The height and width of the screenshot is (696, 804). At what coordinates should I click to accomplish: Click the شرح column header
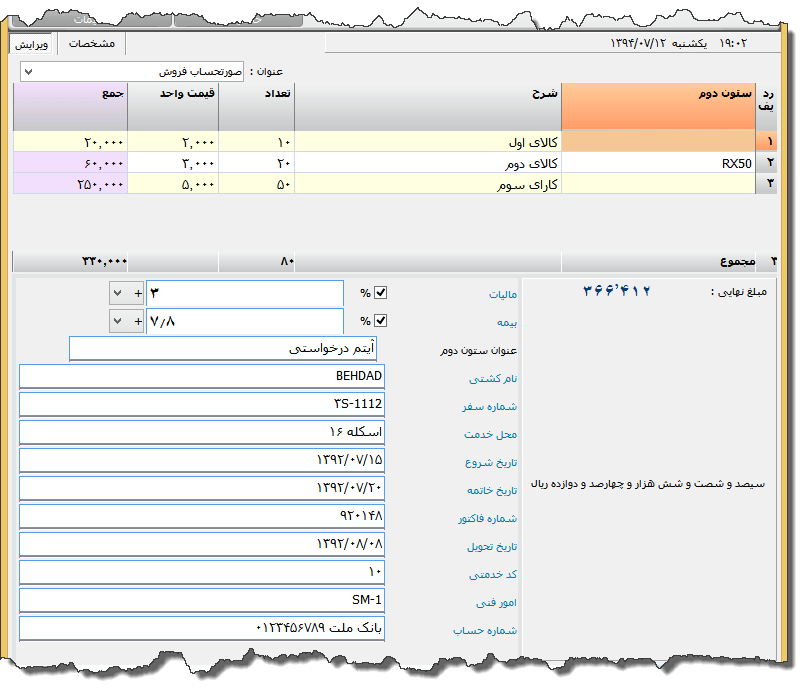pos(428,93)
